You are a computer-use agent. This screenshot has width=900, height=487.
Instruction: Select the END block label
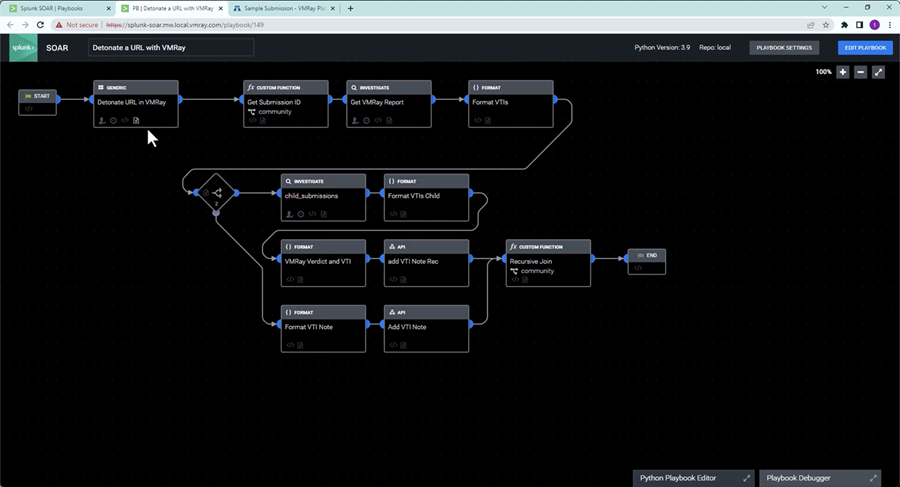point(651,255)
